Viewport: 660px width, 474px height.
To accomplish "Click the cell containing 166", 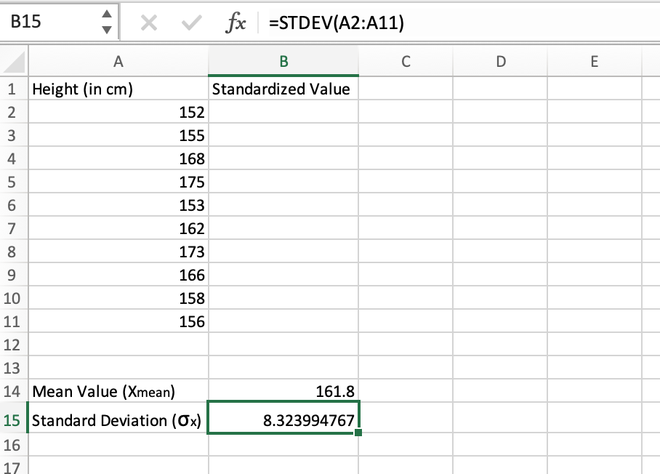I will tap(118, 275).
